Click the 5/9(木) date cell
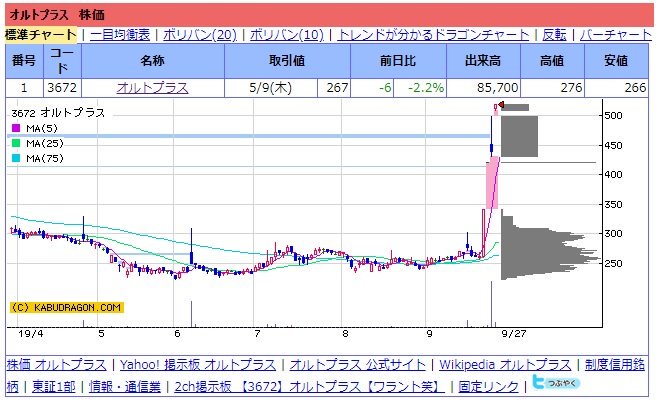658x404 pixels. tap(271, 88)
